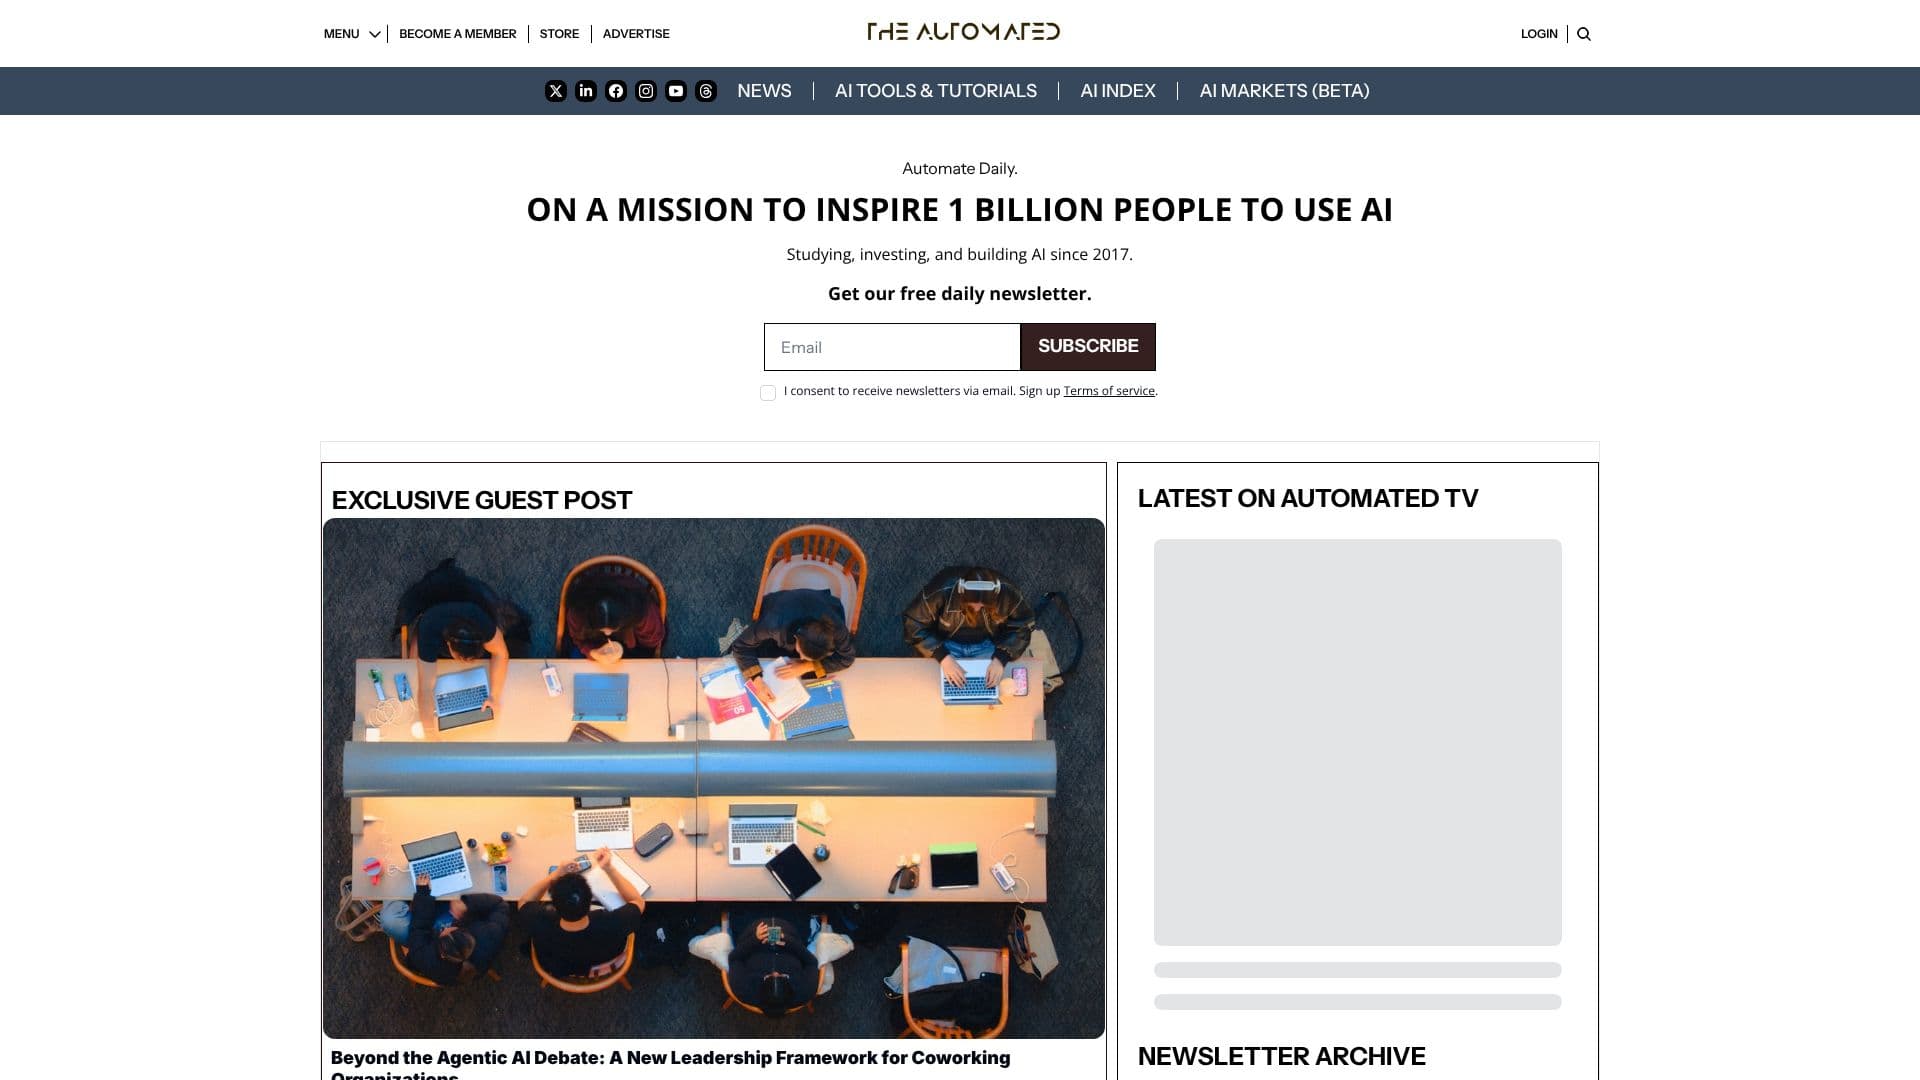
Task: Expand the MENU dropdown
Action: 352,34
